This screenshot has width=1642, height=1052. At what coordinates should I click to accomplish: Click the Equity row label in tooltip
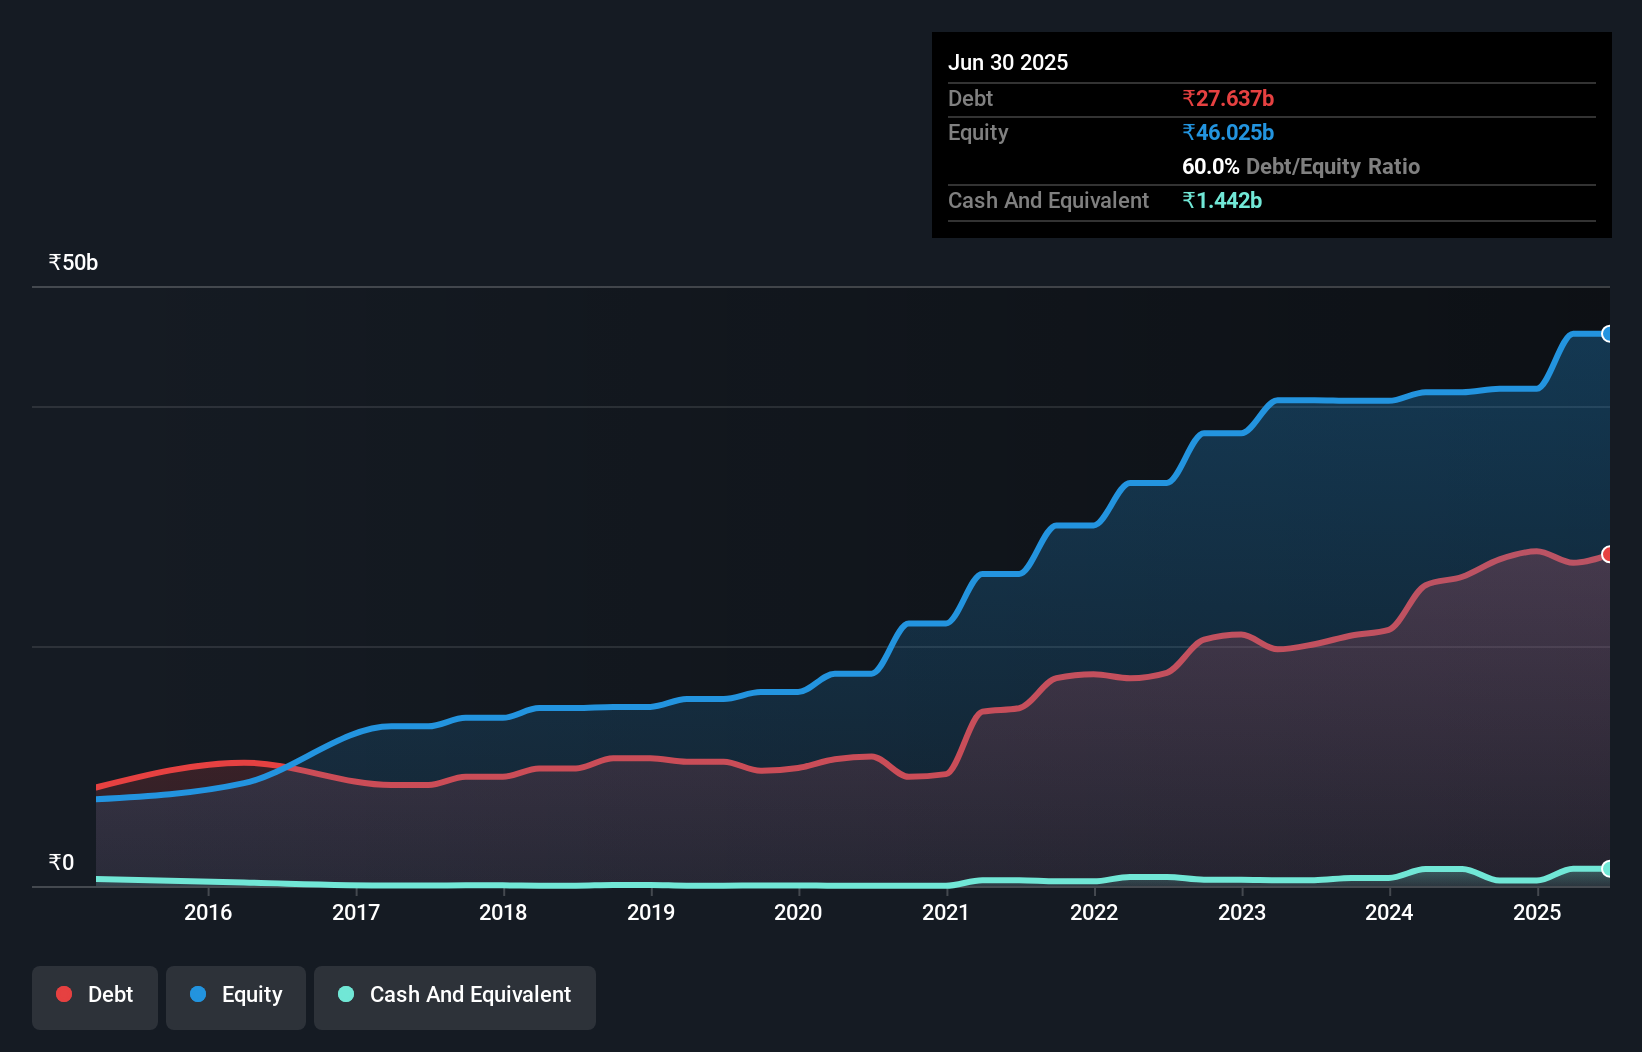[978, 132]
